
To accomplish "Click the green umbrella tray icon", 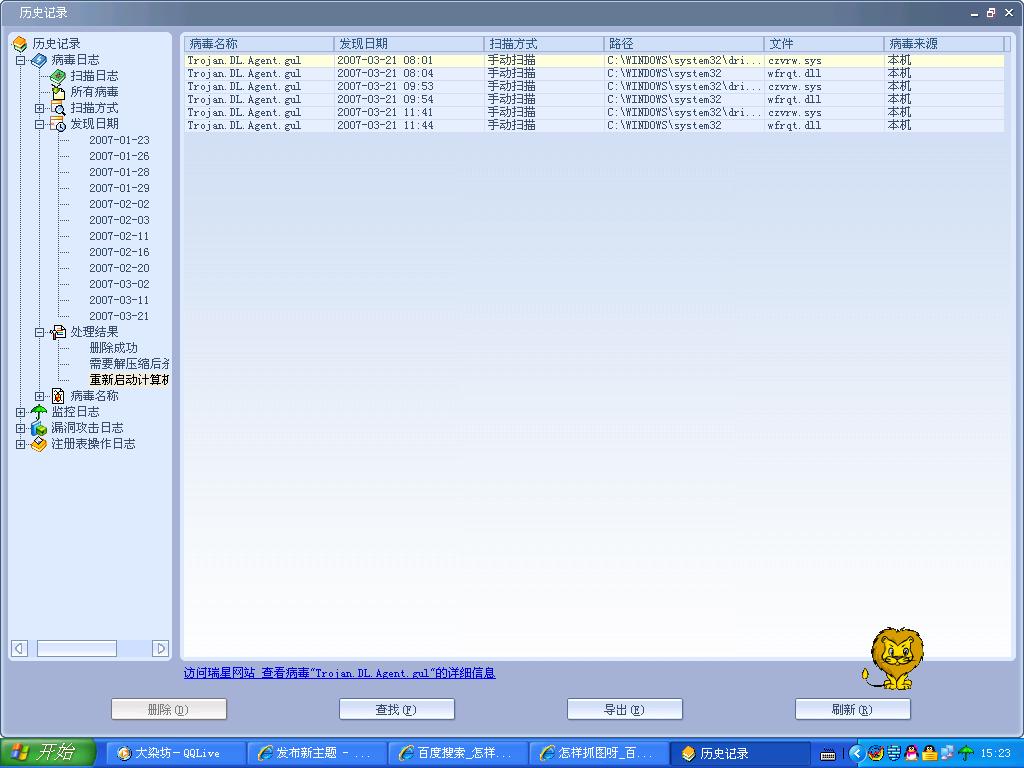I will 966,753.
